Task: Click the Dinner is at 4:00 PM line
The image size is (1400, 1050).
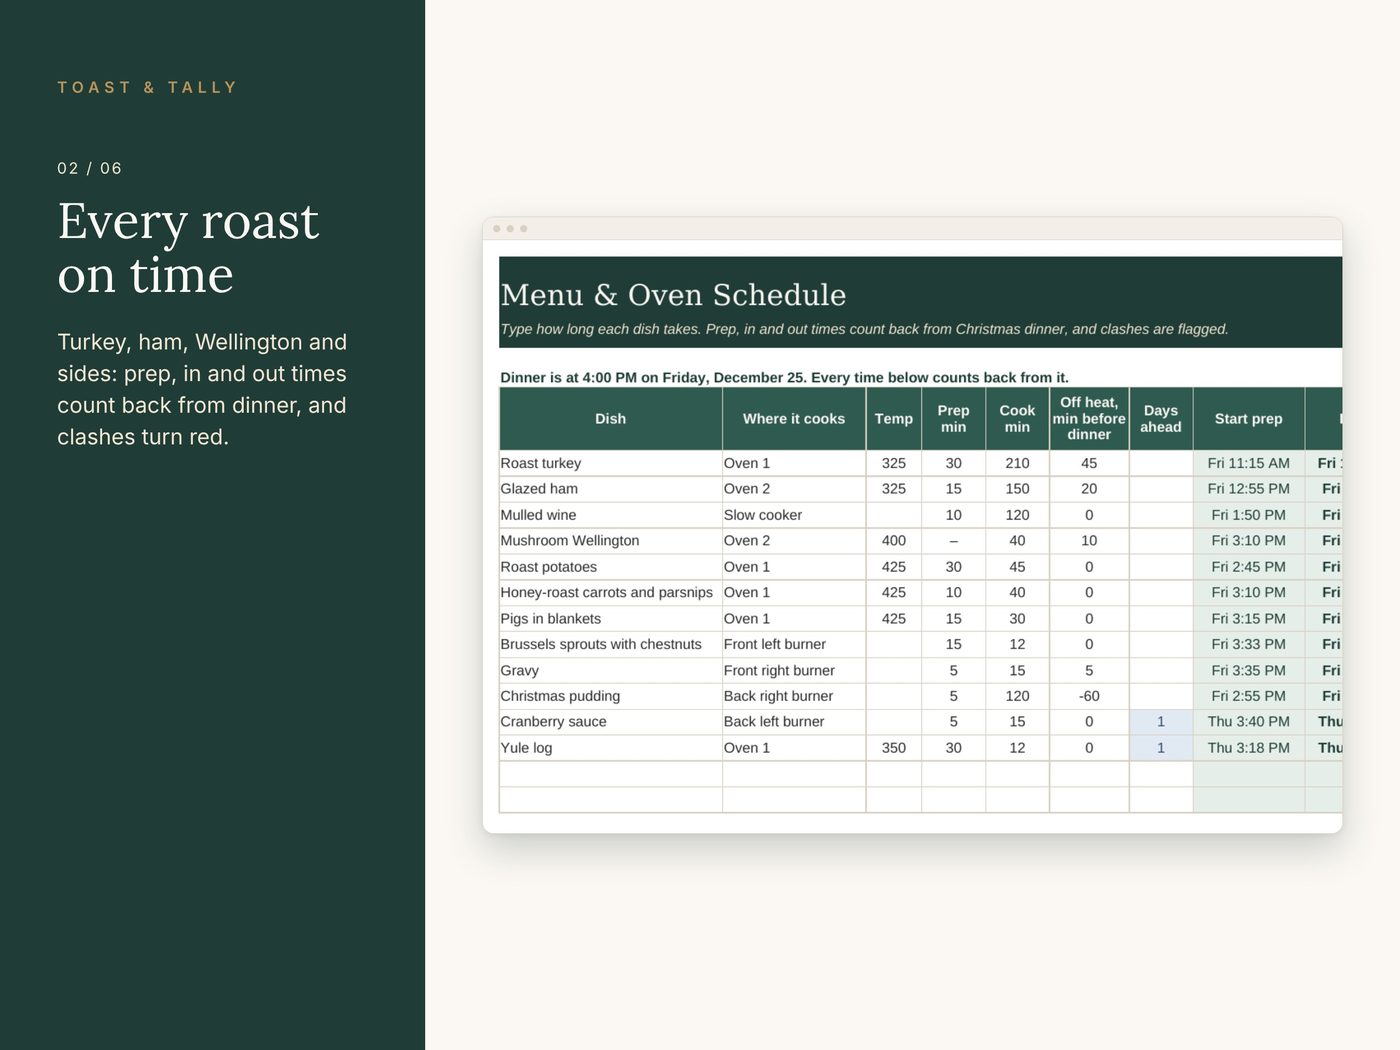Action: pos(784,378)
